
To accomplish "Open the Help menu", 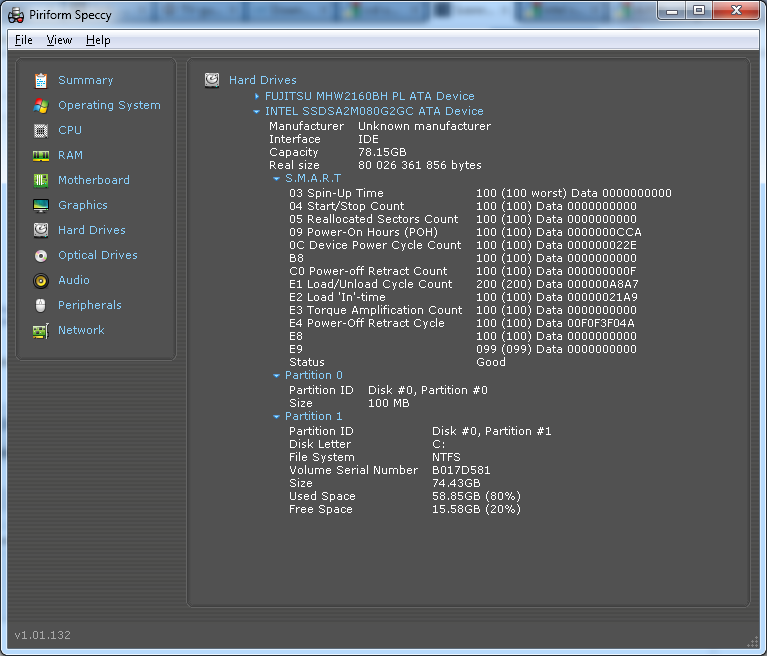I will point(98,40).
